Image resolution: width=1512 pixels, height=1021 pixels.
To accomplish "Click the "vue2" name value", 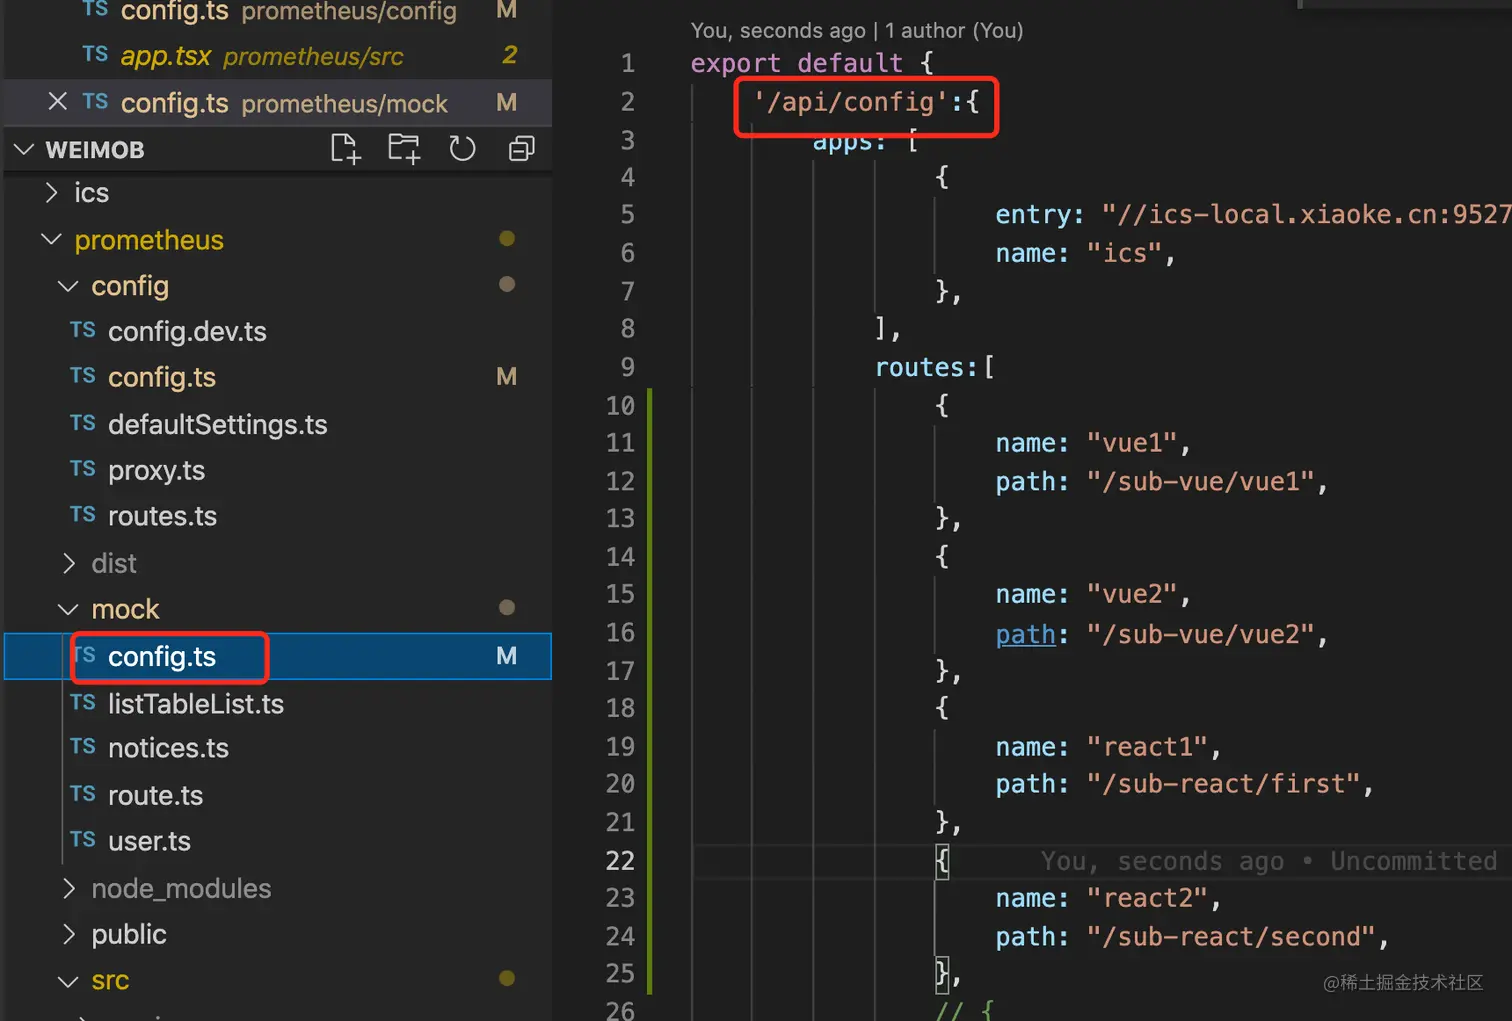I will click(x=1132, y=594).
